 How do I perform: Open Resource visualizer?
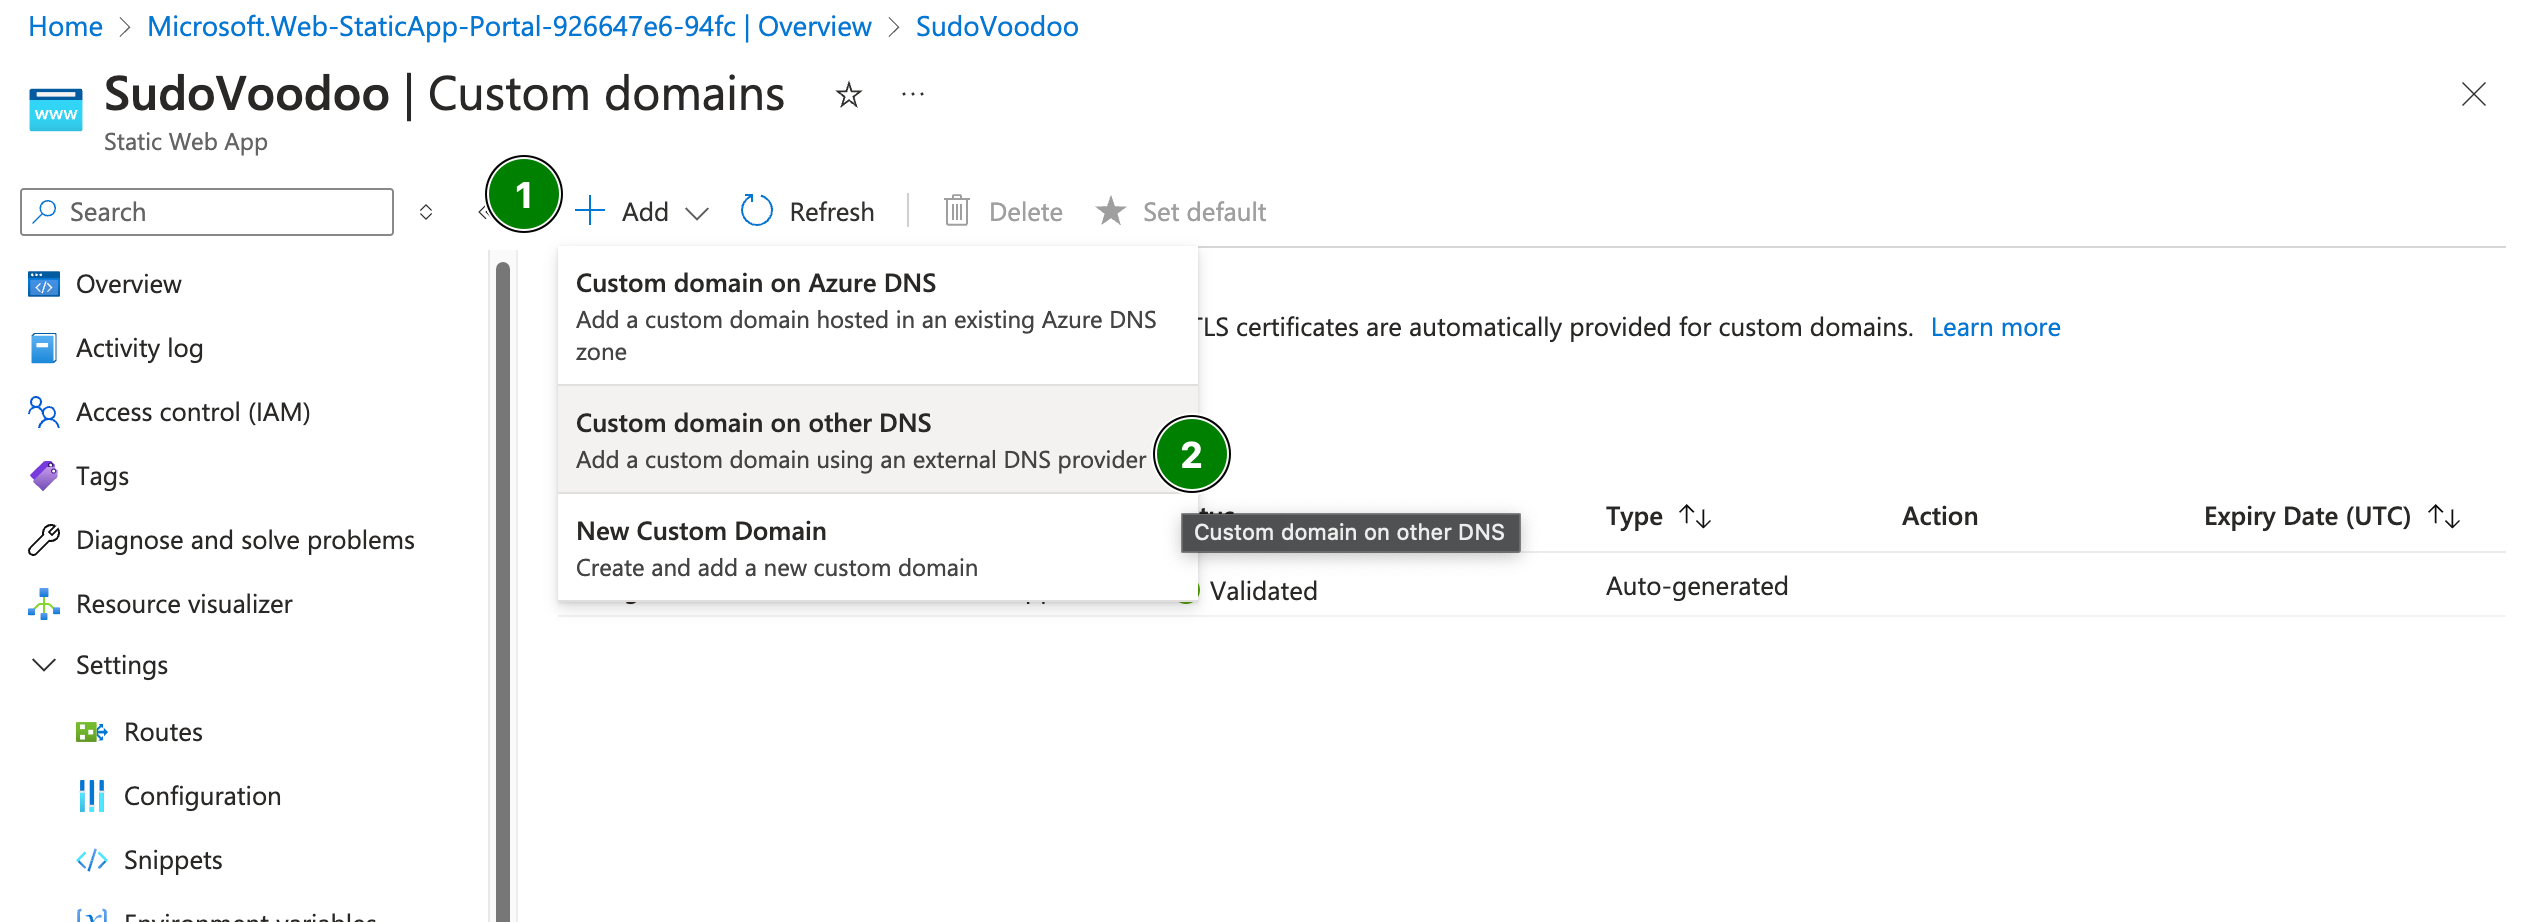click(x=184, y=604)
